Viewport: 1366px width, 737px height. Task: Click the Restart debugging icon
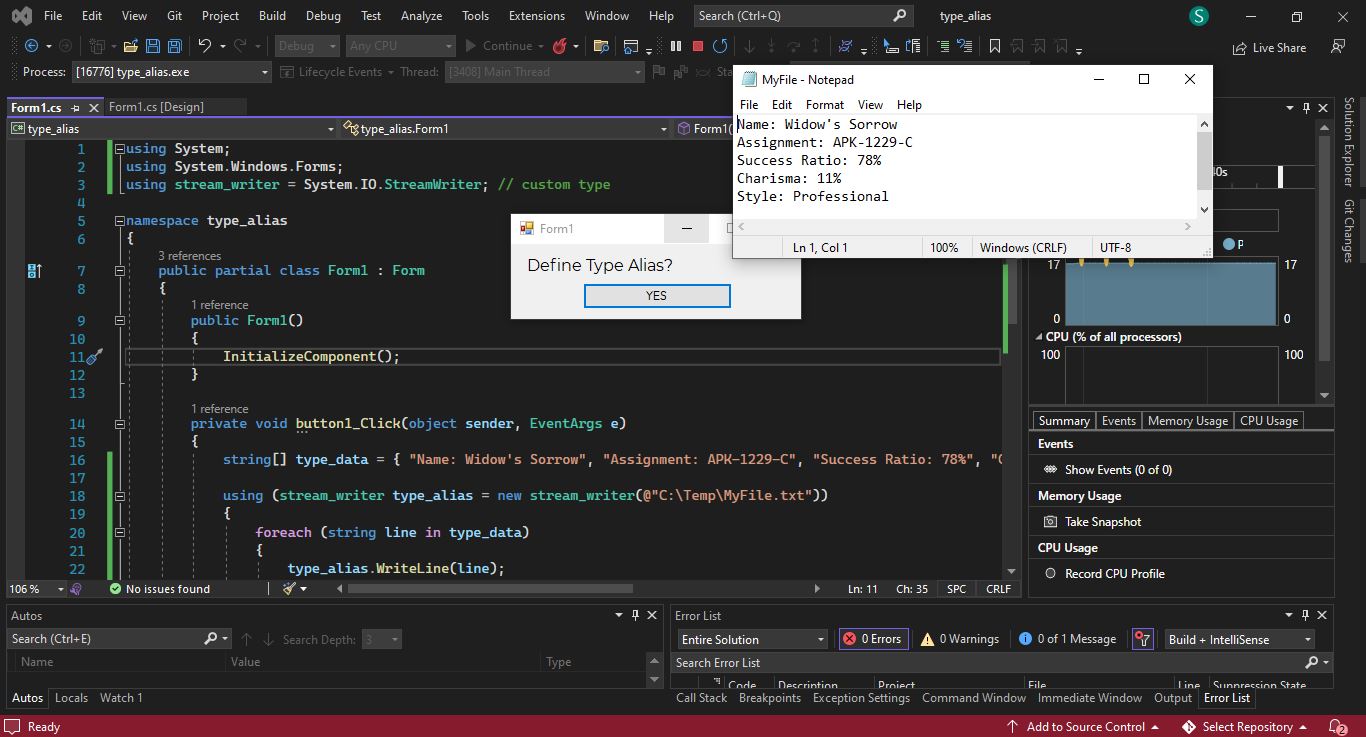[719, 46]
